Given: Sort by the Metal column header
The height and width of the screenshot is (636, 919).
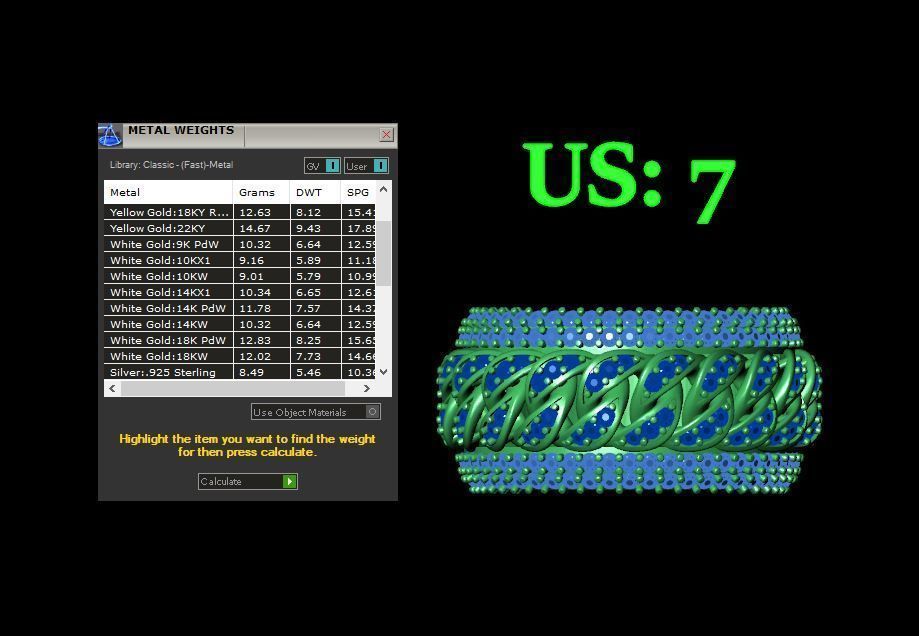Looking at the screenshot, I should (x=168, y=192).
